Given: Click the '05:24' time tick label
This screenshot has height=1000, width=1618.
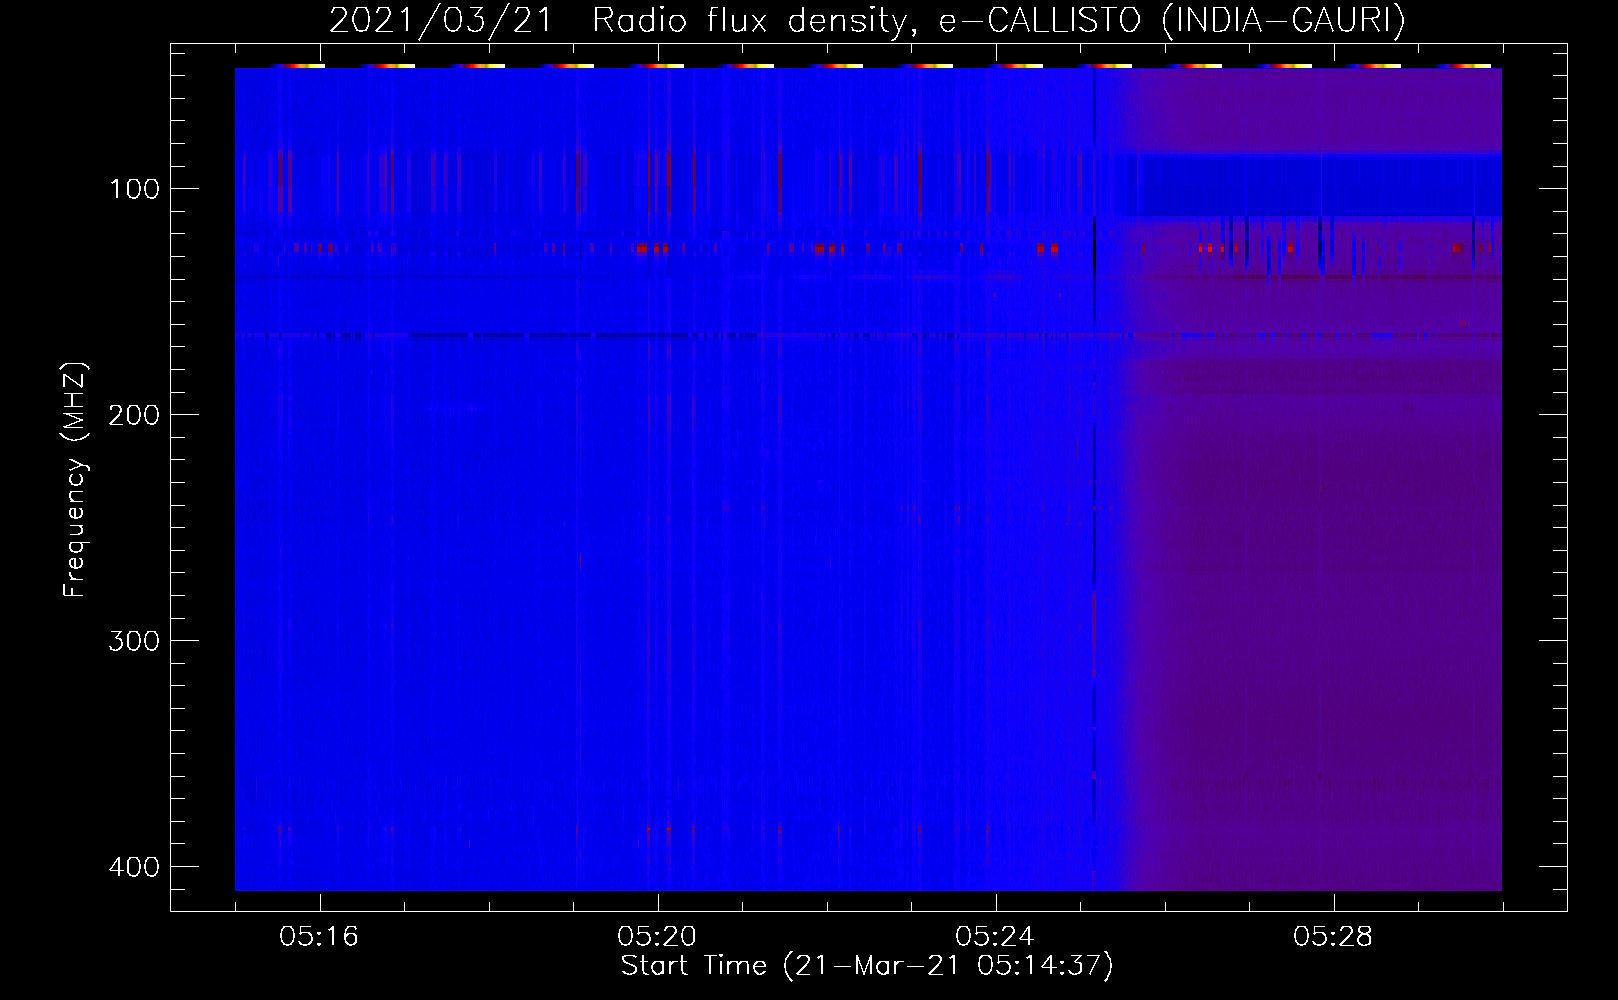Looking at the screenshot, I should point(996,937).
